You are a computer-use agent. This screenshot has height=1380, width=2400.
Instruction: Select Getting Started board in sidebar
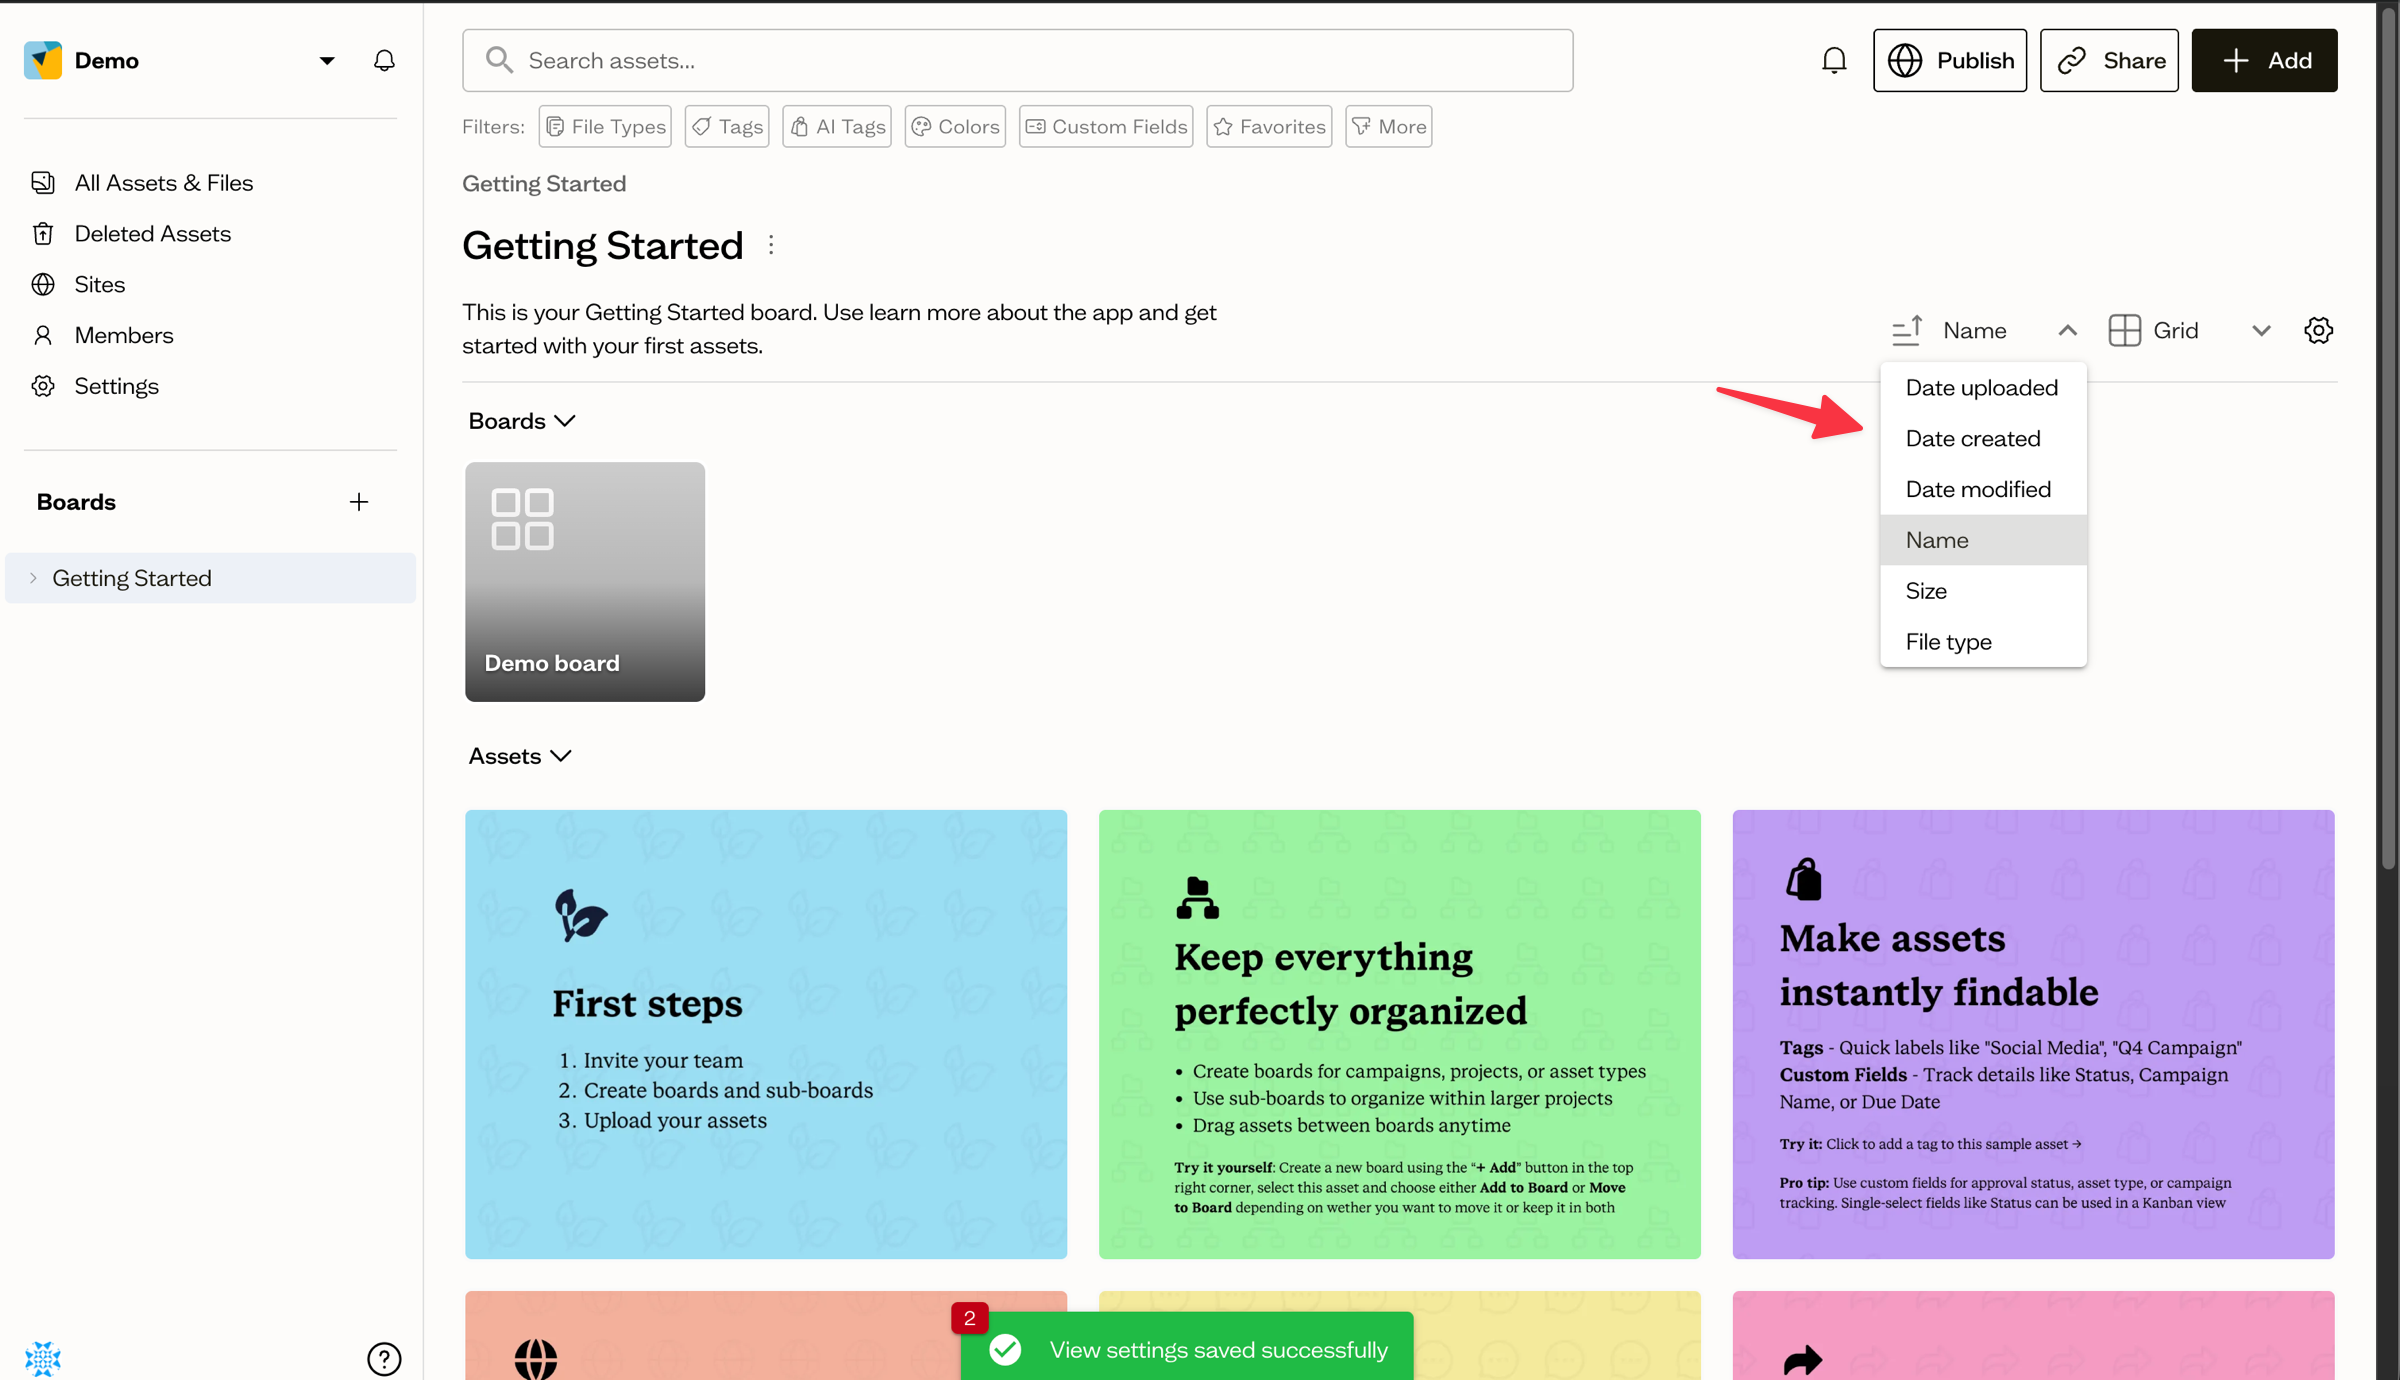210,578
